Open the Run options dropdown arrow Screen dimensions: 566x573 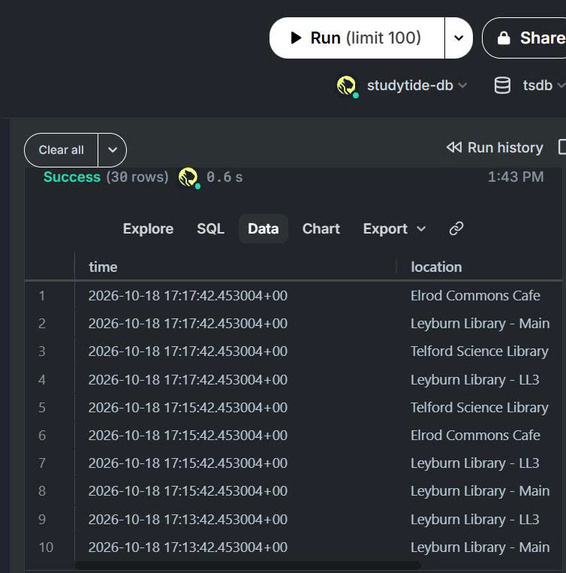459,38
